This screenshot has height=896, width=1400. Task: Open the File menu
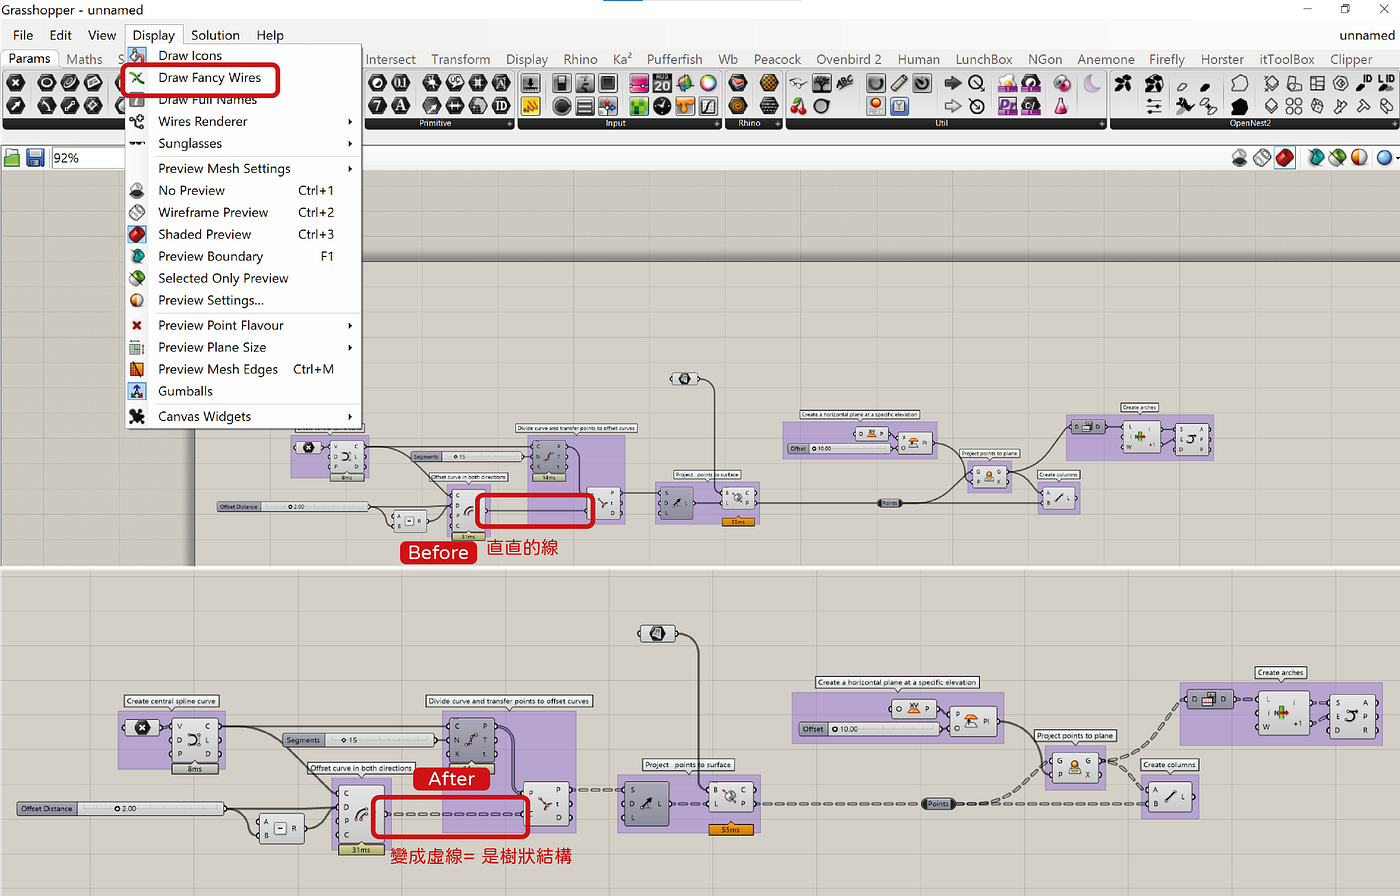point(23,35)
